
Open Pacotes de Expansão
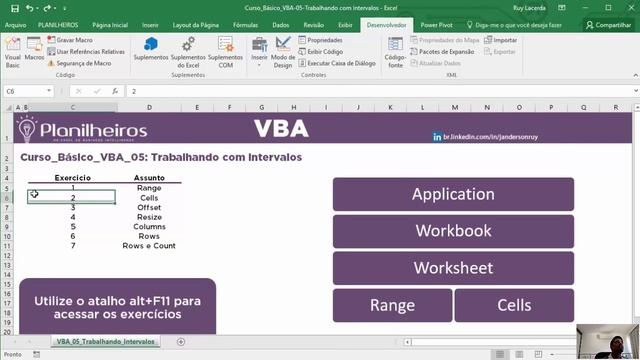click(x=442, y=52)
